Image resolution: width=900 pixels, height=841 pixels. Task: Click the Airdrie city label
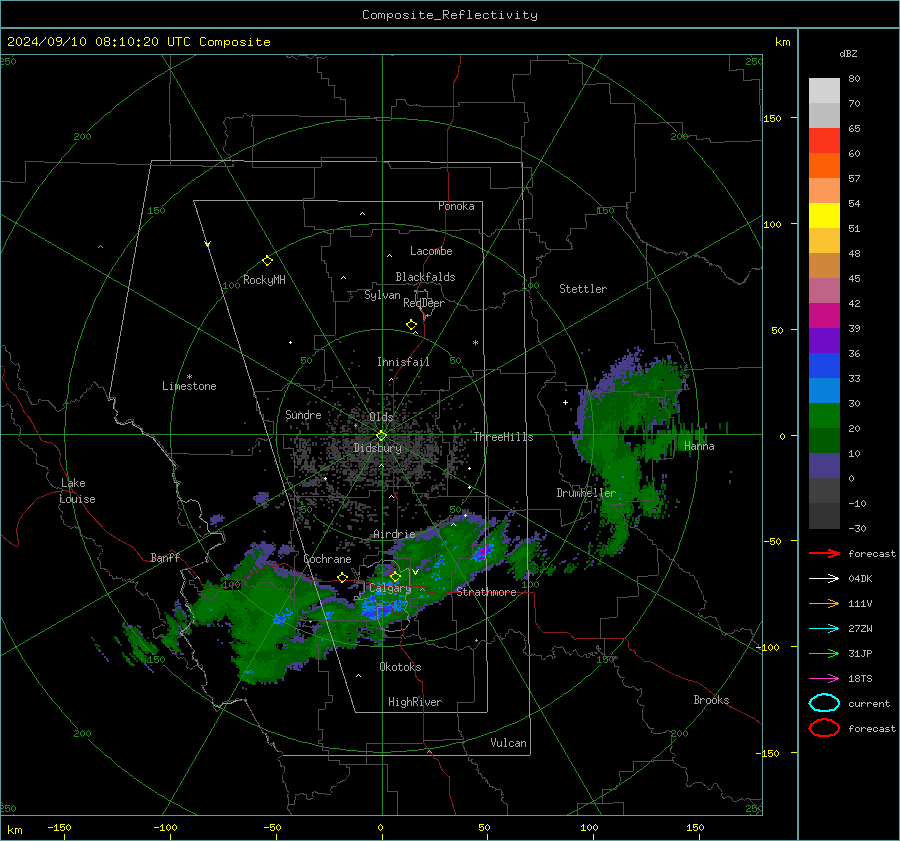(394, 534)
